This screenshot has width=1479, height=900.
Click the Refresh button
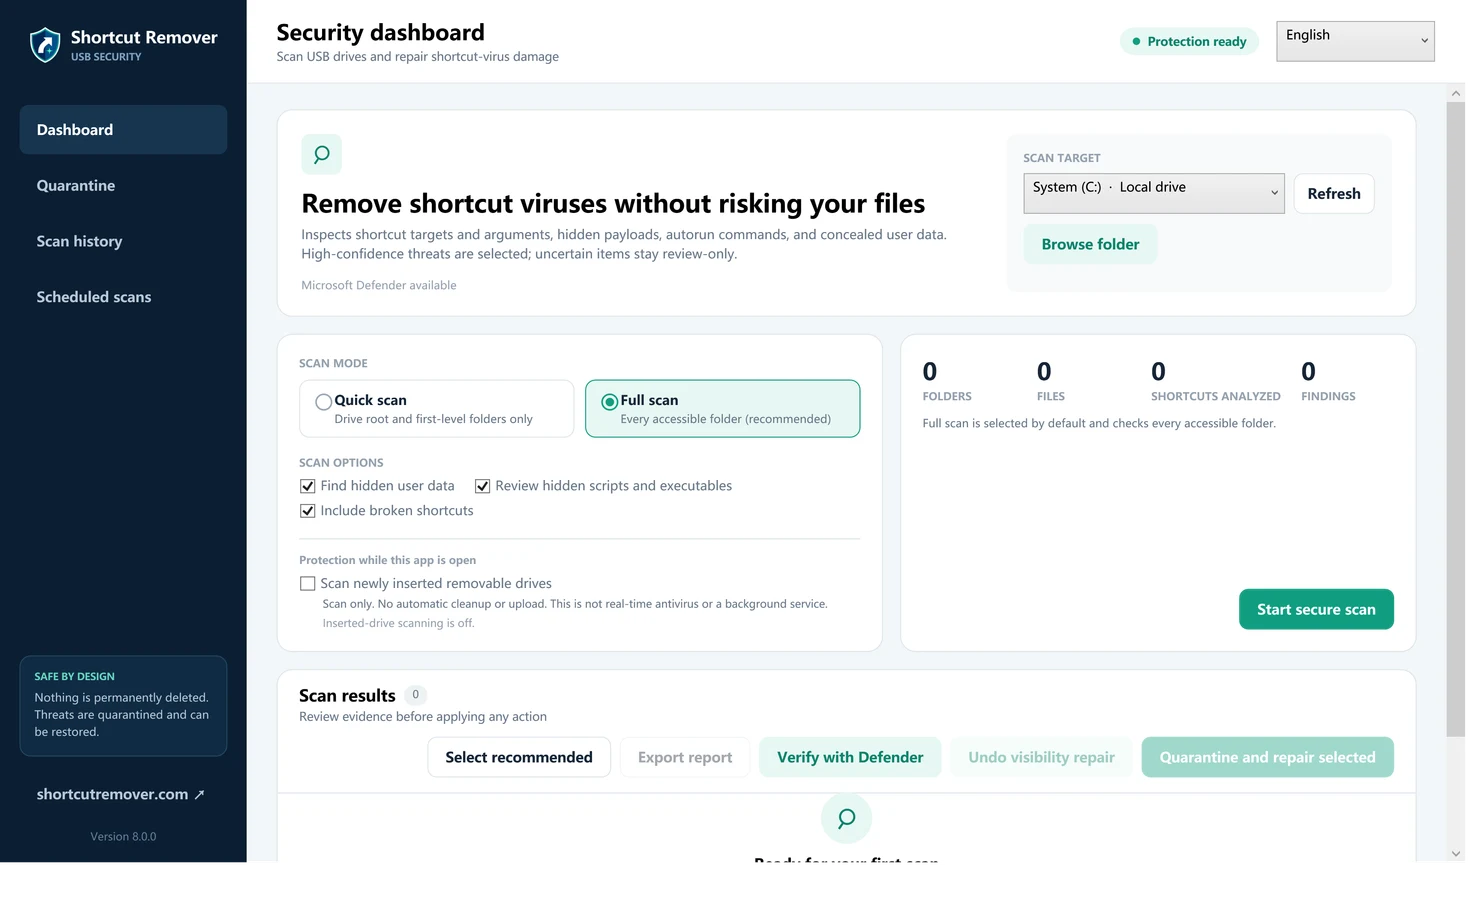1334,194
